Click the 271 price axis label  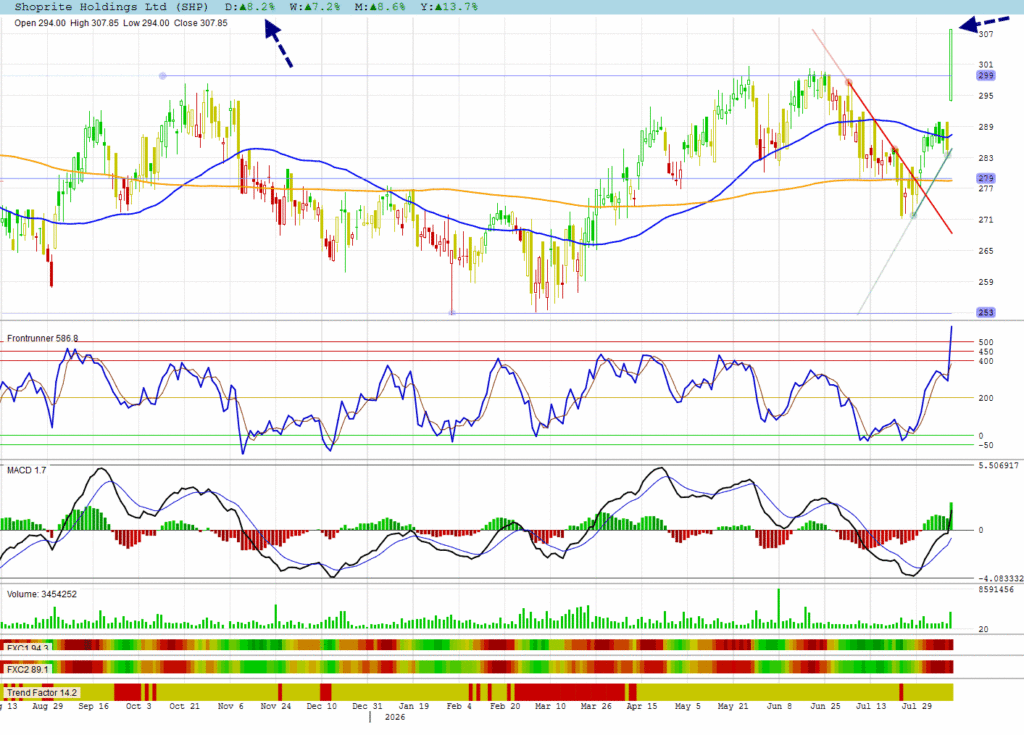[985, 220]
